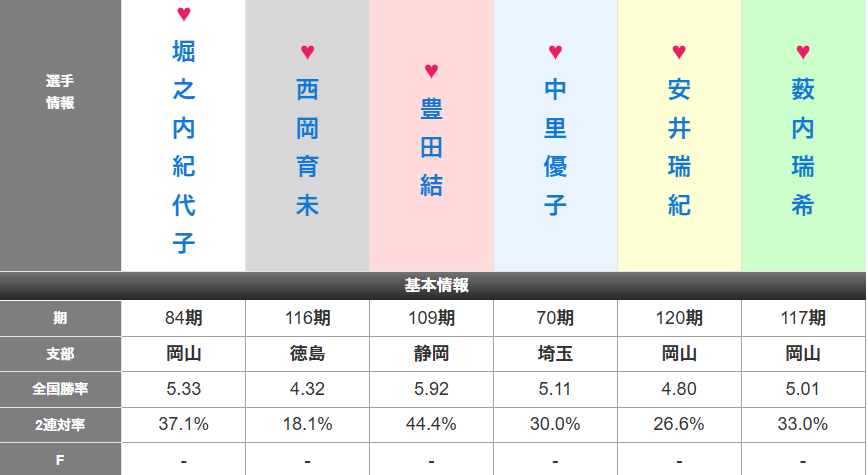The image size is (868, 475).
Task: Open racer profile 豊田結
Action: pos(431,147)
